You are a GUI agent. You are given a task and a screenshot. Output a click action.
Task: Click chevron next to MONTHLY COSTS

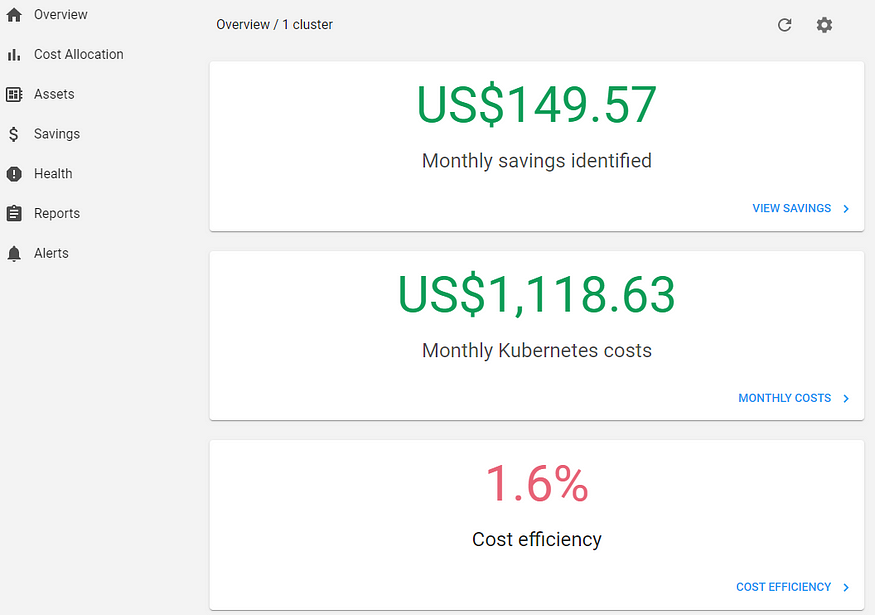click(846, 398)
